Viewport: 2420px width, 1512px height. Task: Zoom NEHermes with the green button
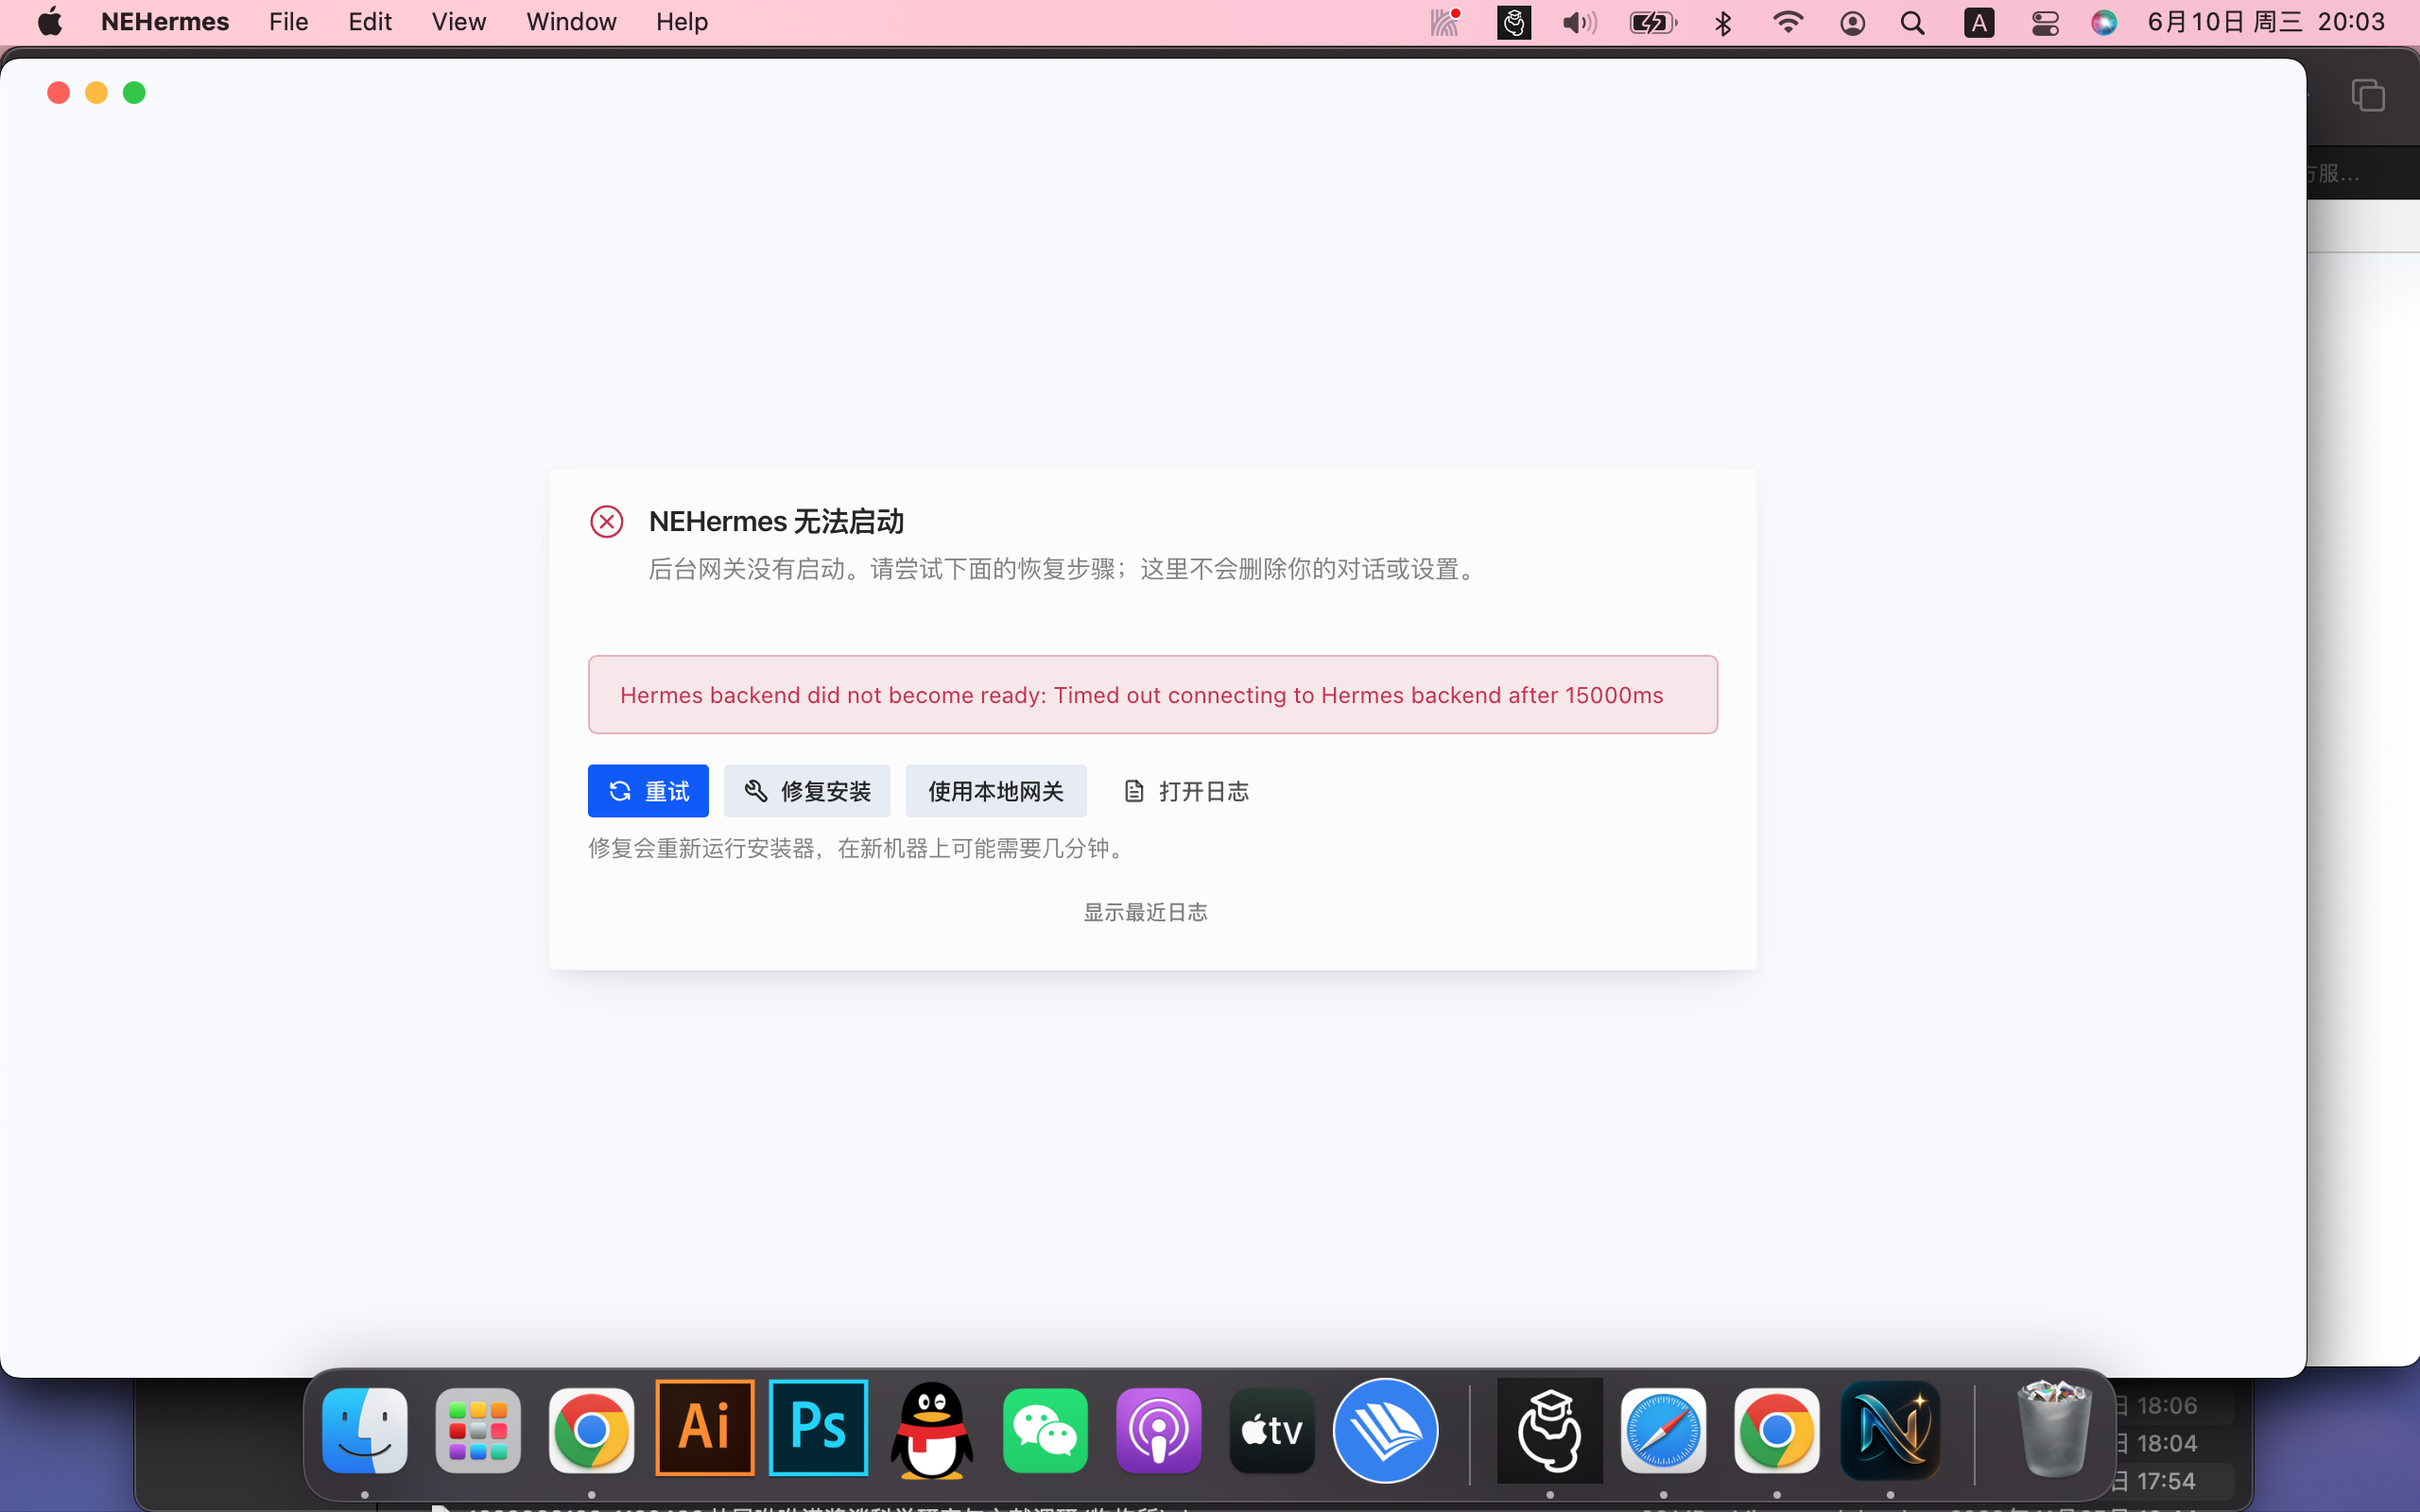[134, 93]
